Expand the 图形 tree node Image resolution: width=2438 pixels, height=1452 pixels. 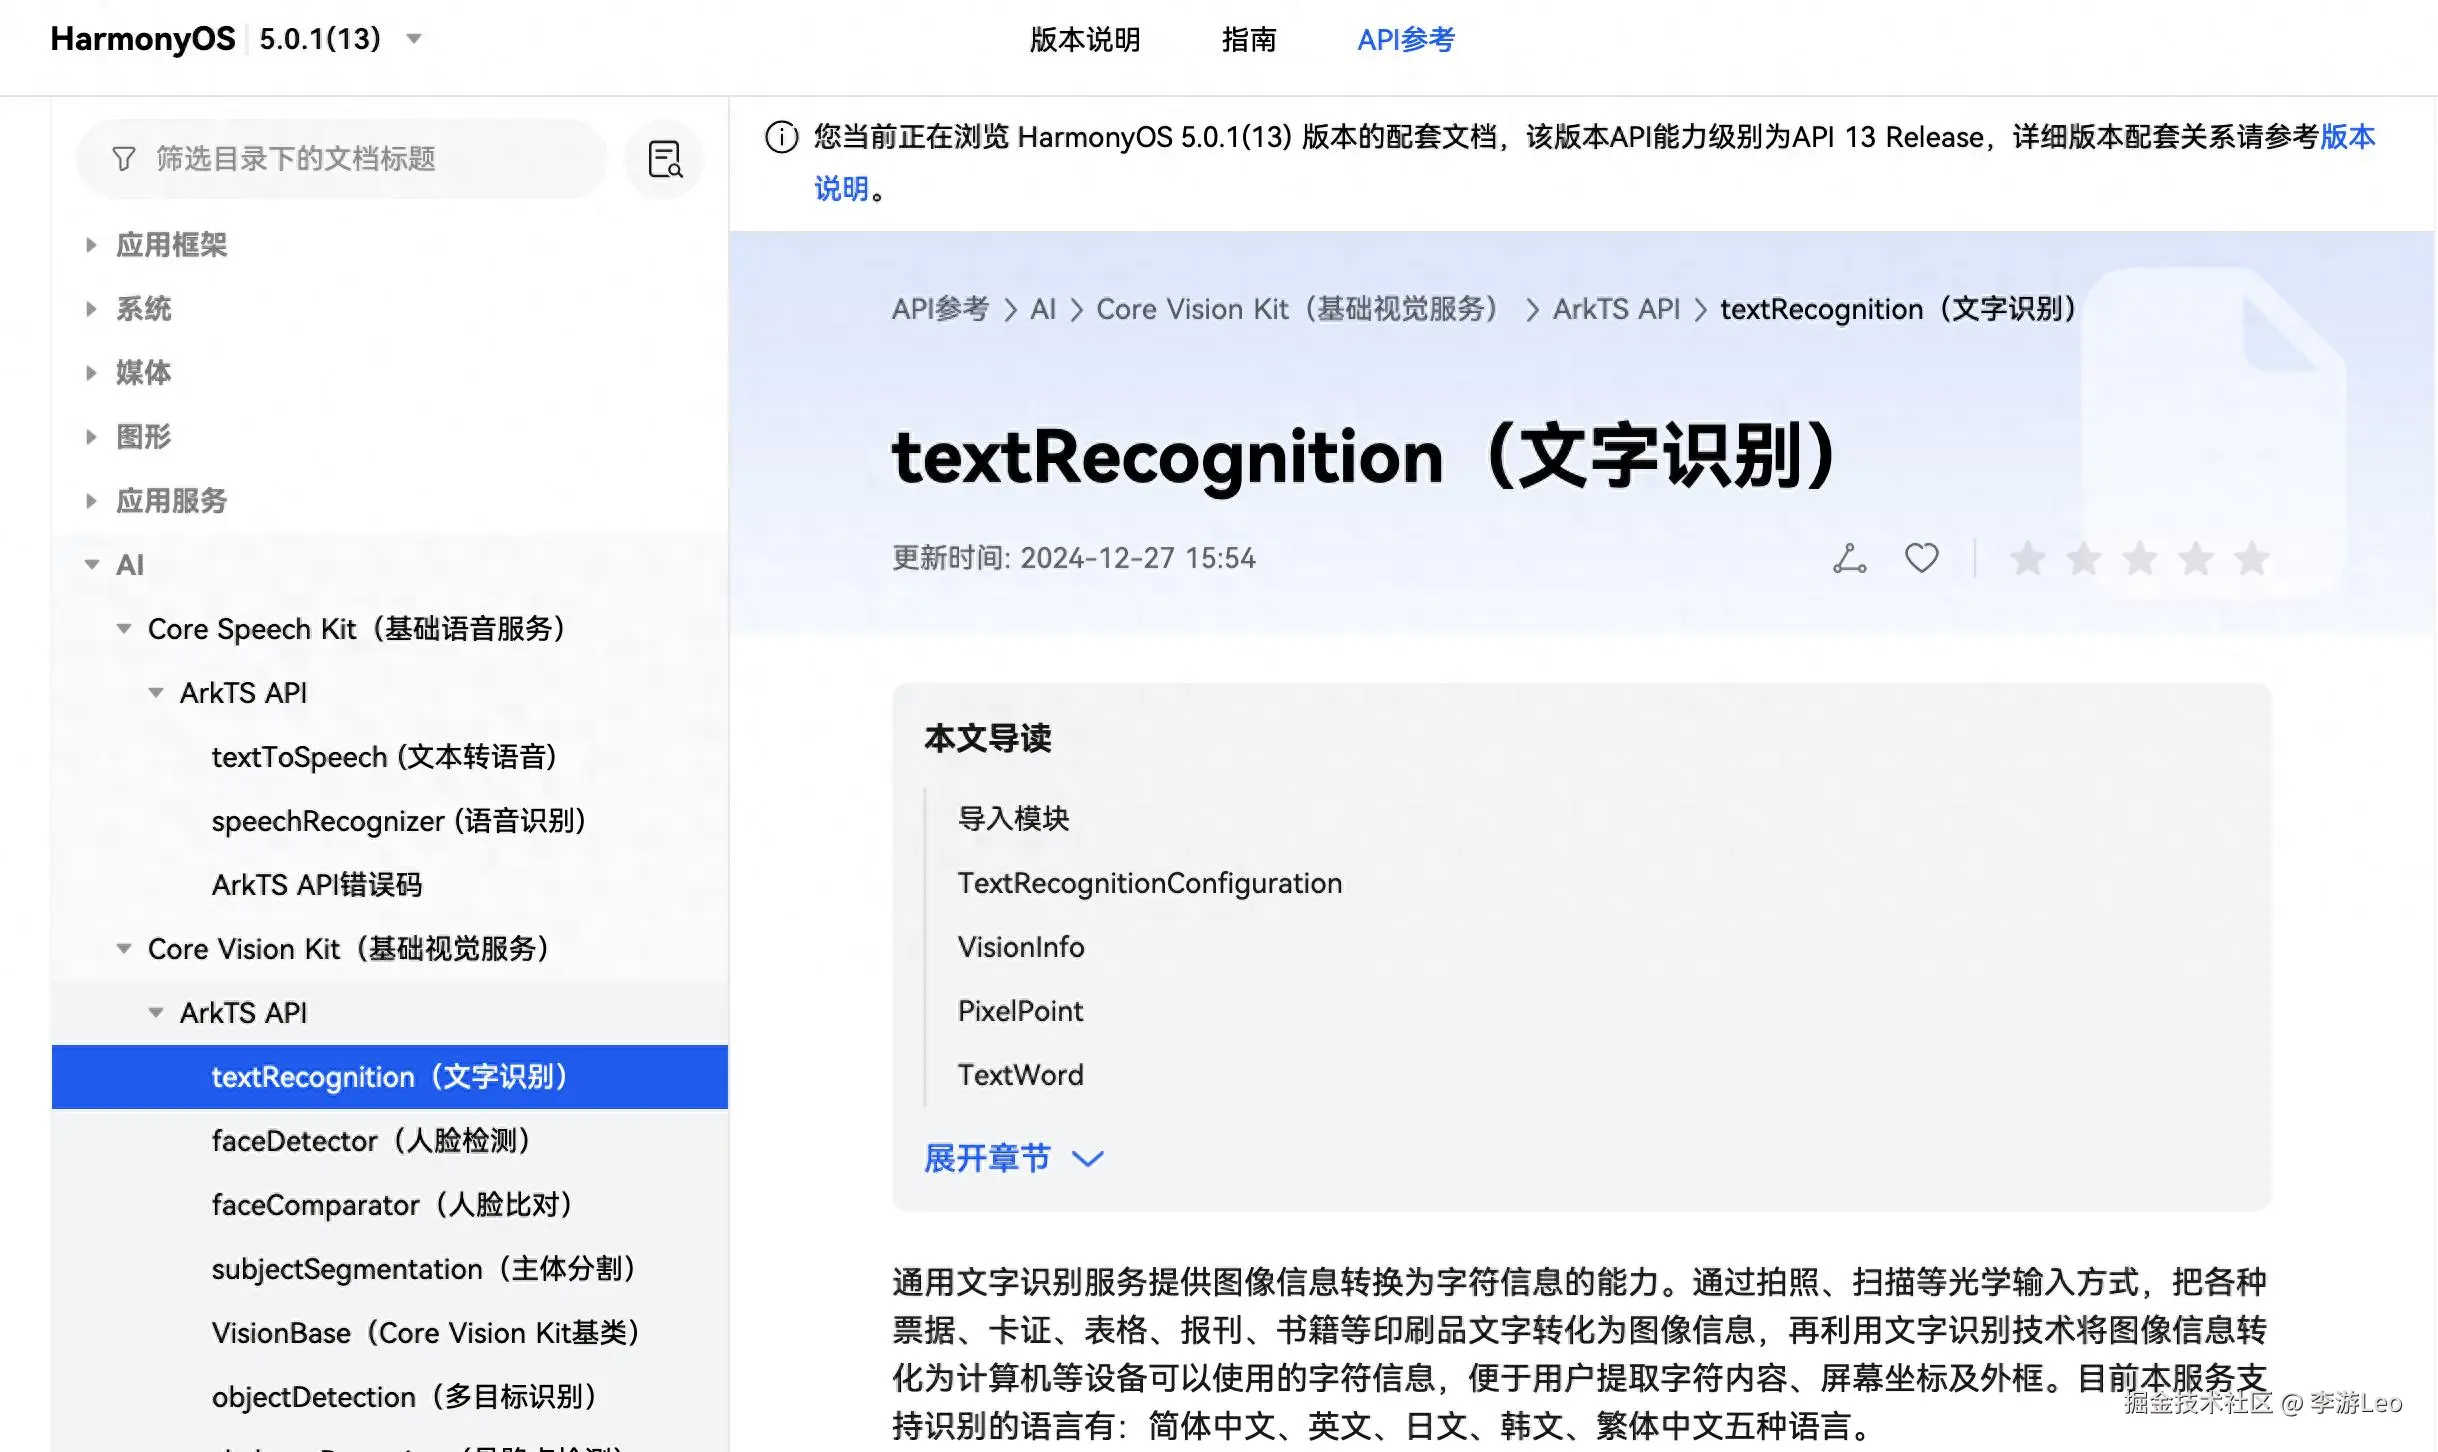tap(91, 437)
